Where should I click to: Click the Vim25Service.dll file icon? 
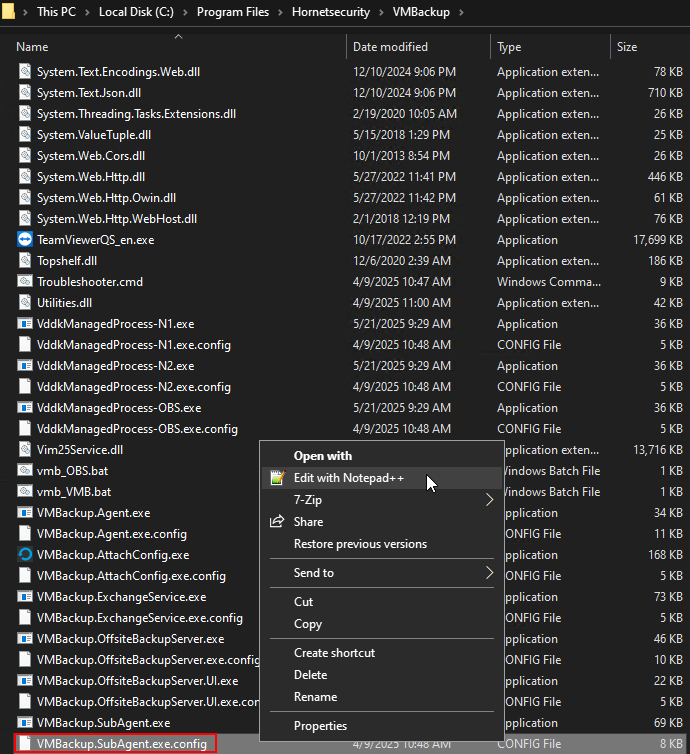click(x=25, y=450)
